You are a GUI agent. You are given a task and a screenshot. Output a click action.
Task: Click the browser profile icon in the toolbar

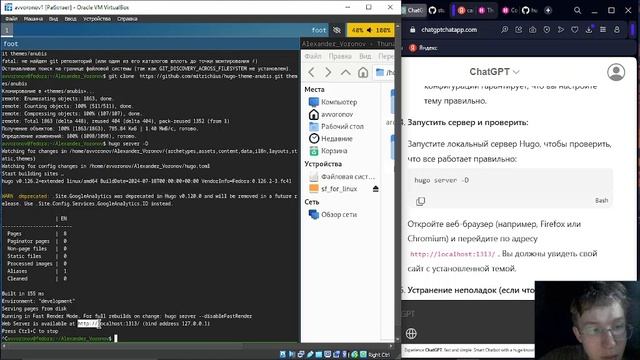617,30
